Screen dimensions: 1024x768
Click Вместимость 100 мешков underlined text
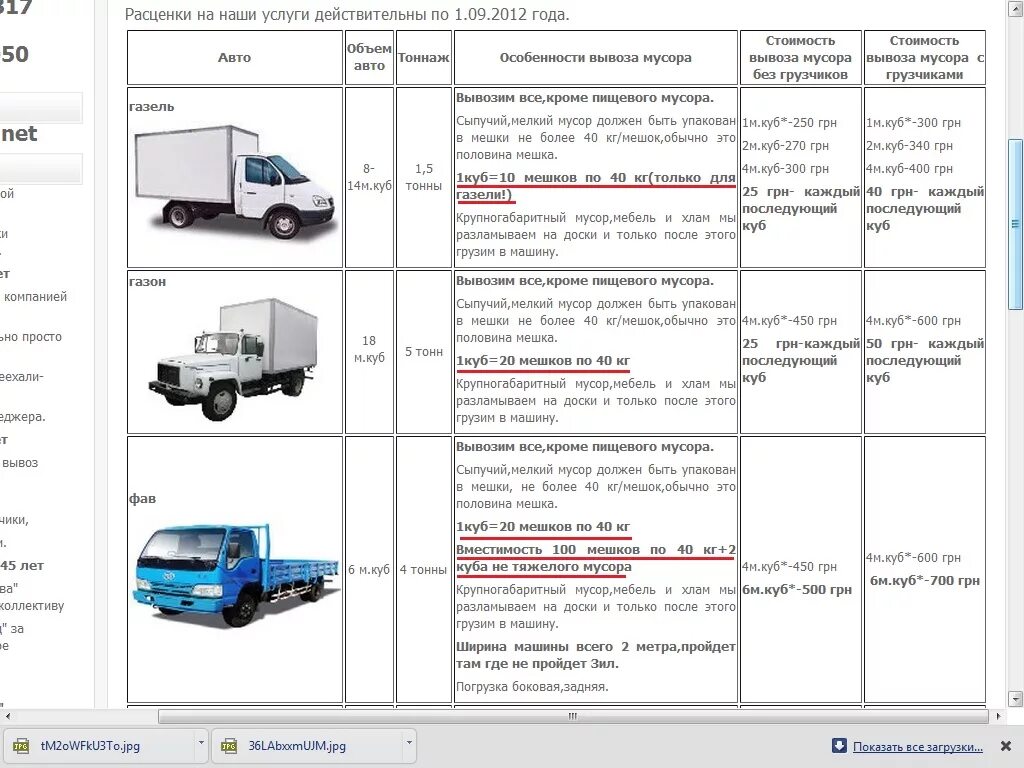(x=596, y=558)
